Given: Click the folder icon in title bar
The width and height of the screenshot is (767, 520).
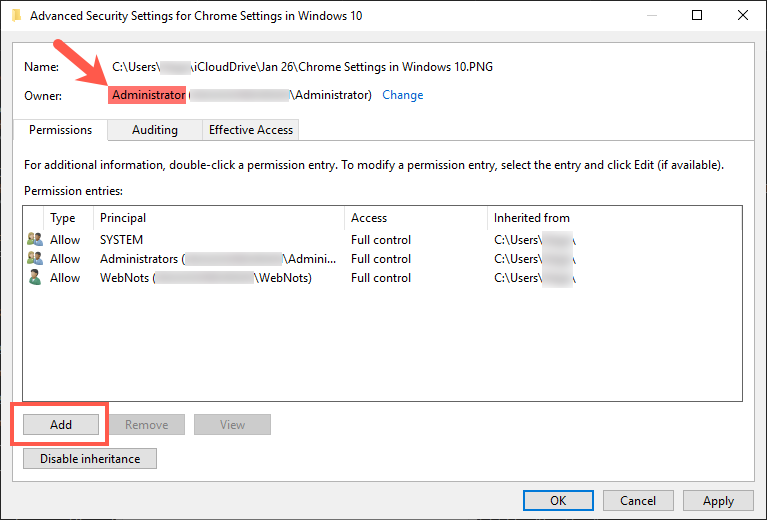Looking at the screenshot, I should (13, 16).
